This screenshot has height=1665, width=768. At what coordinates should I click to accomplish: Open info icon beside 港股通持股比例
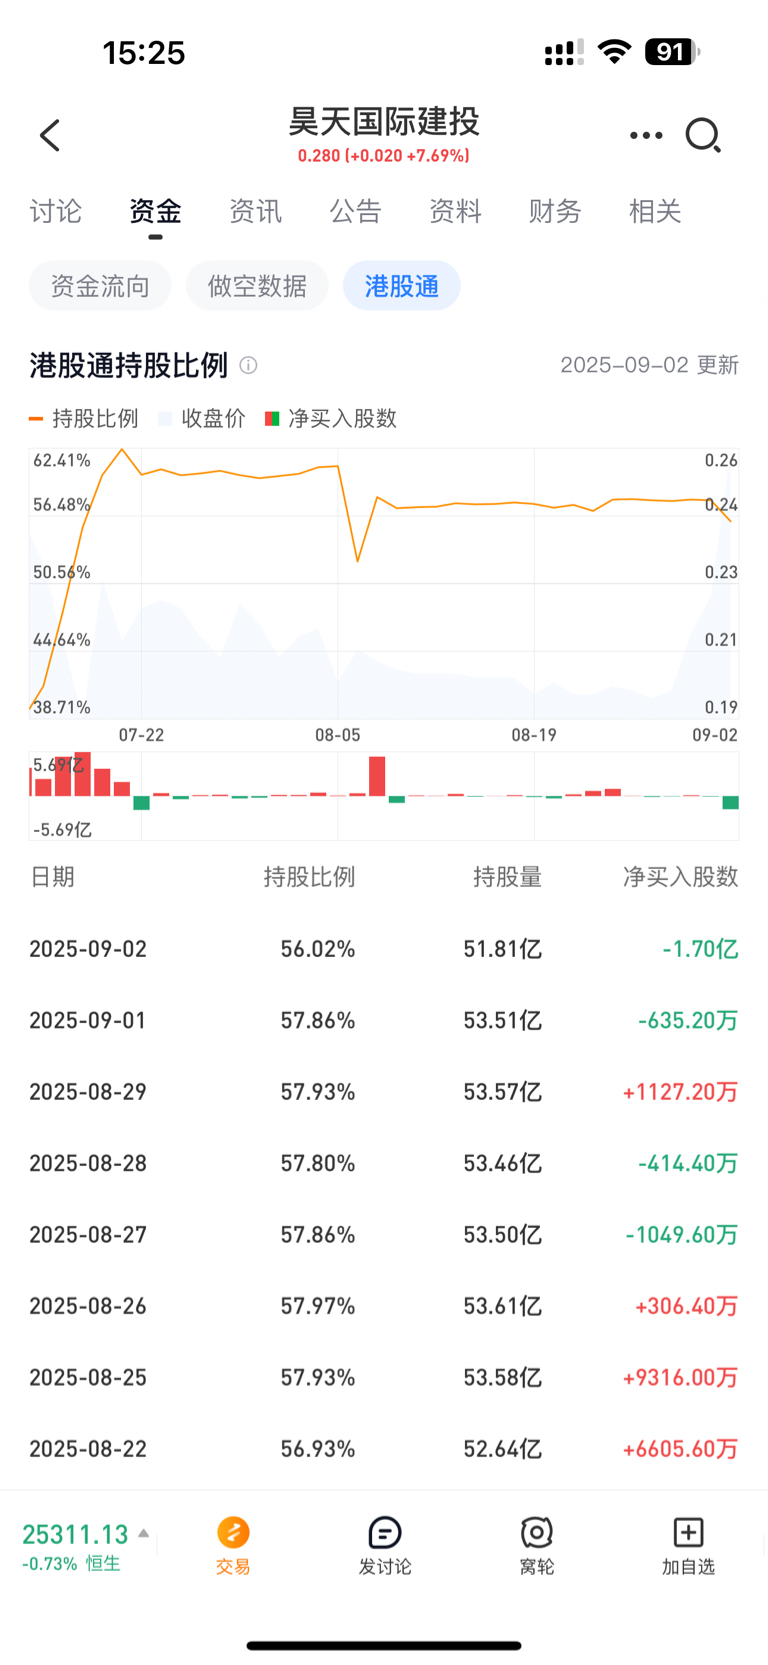248,366
